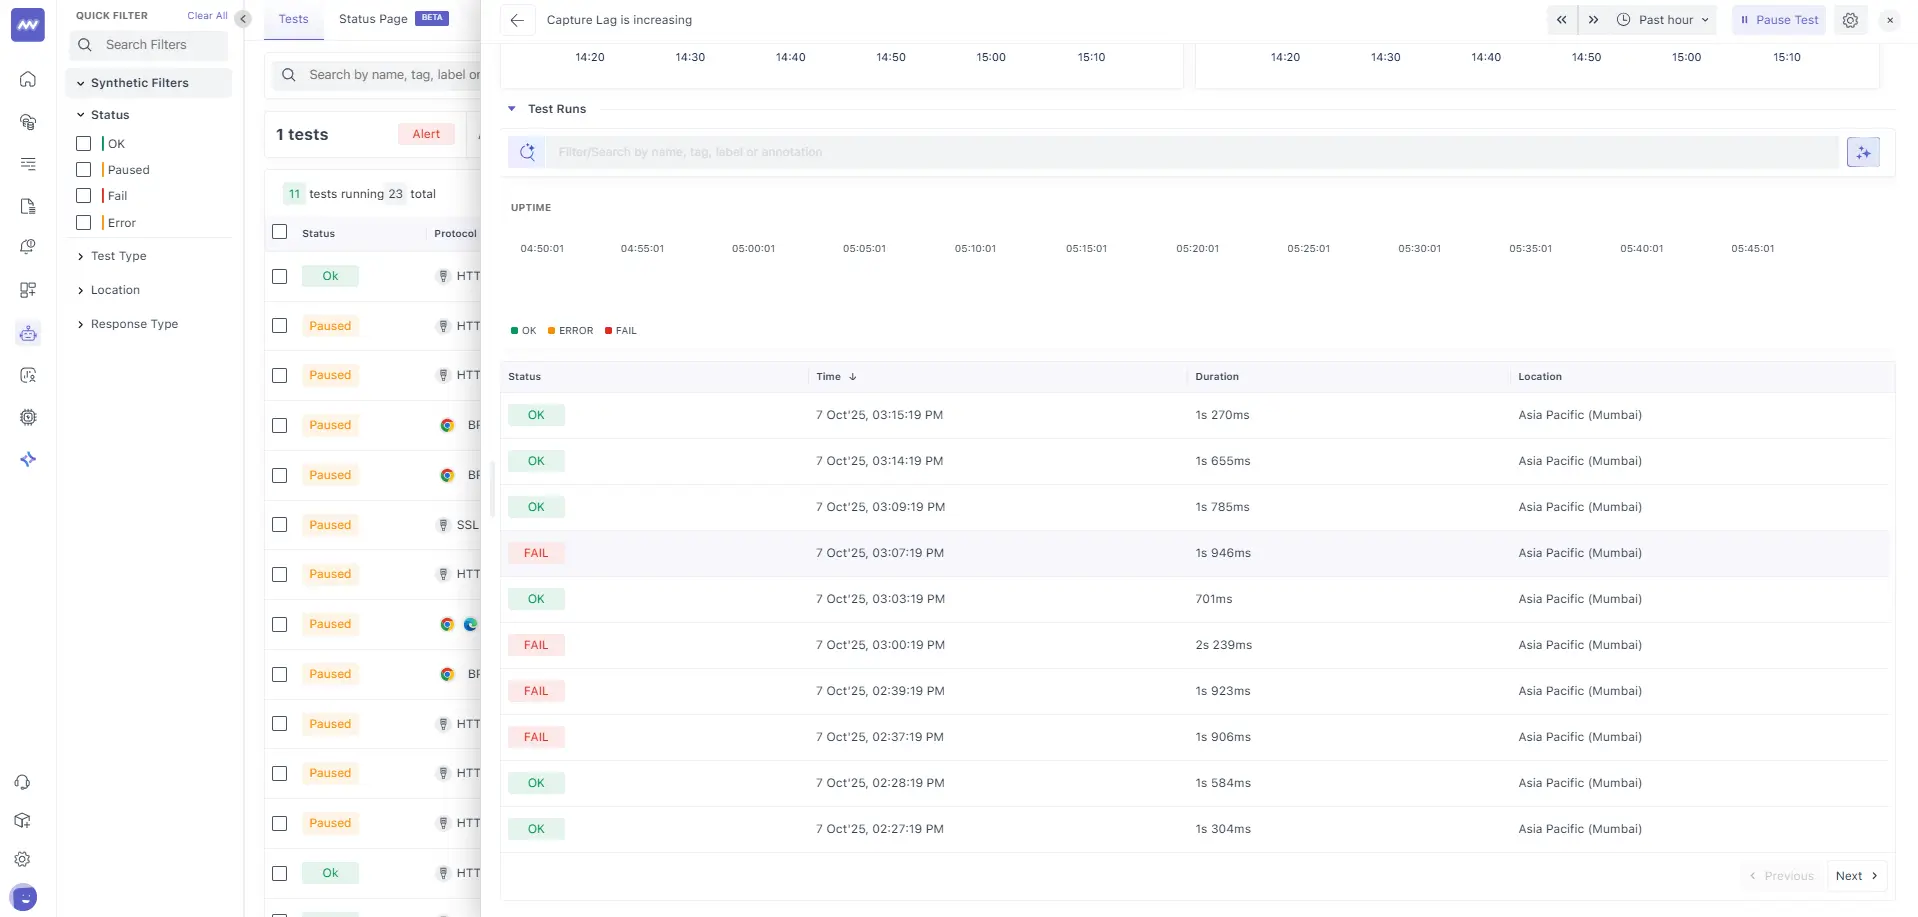Open test settings gear icon
This screenshot has height=917, width=1918.
click(x=1850, y=20)
